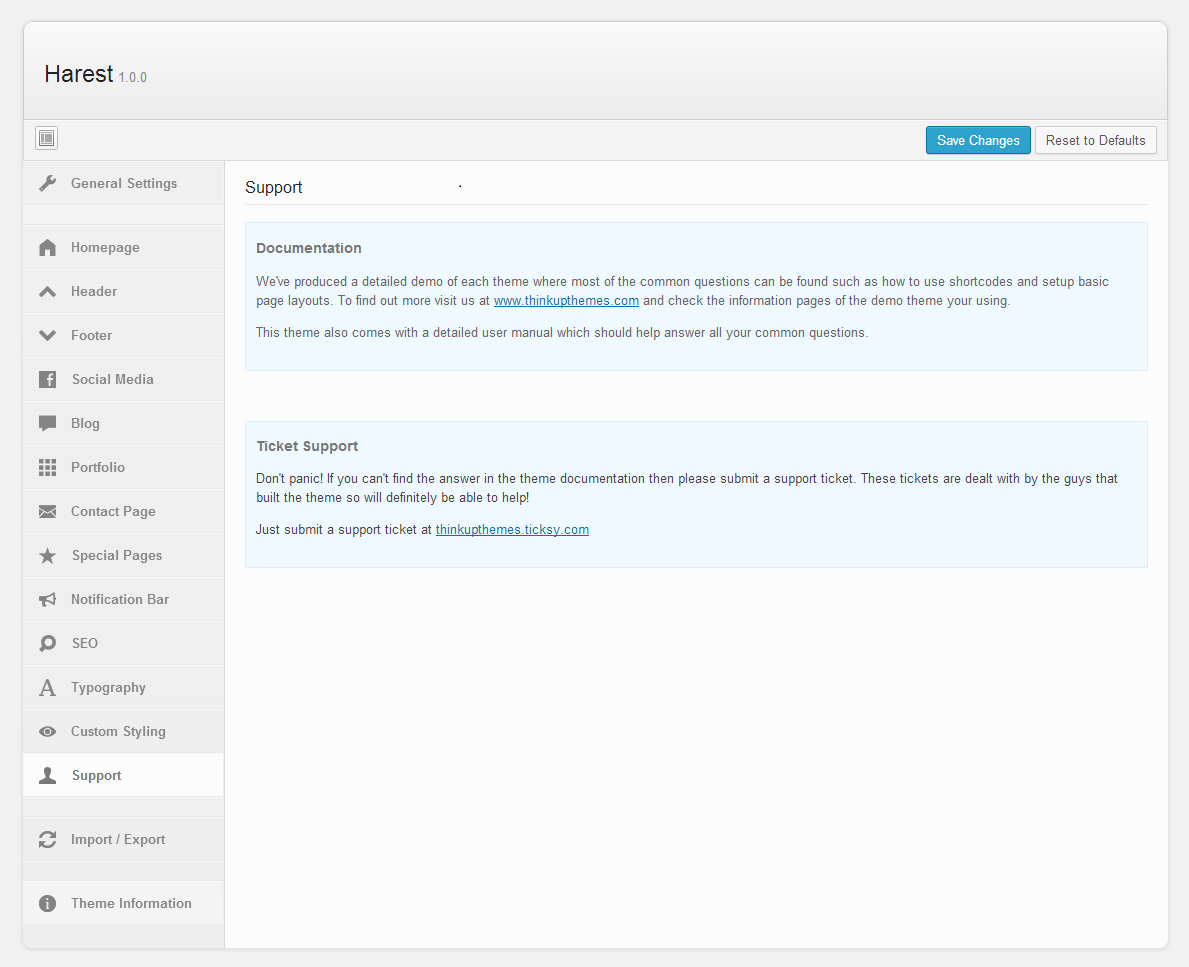Click the expand-all options icon in toolbar
The image size is (1189, 967).
click(x=46, y=139)
